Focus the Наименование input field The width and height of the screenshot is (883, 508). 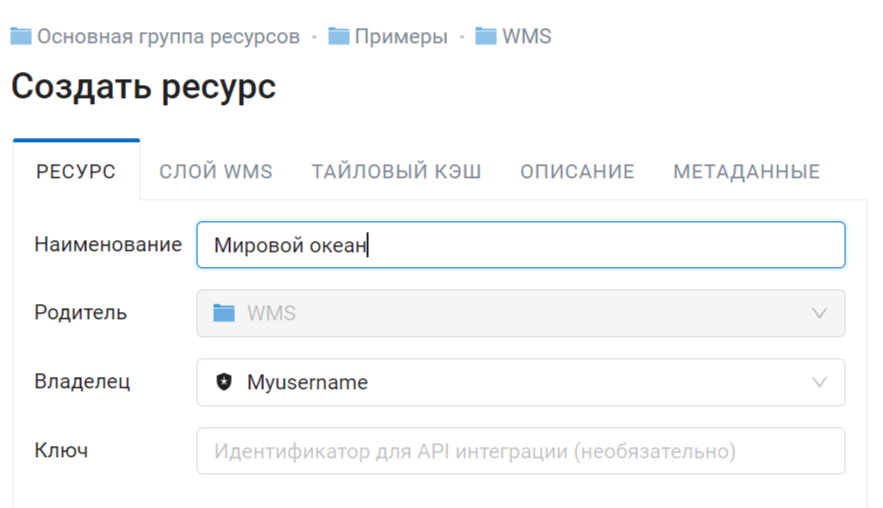[x=521, y=244]
